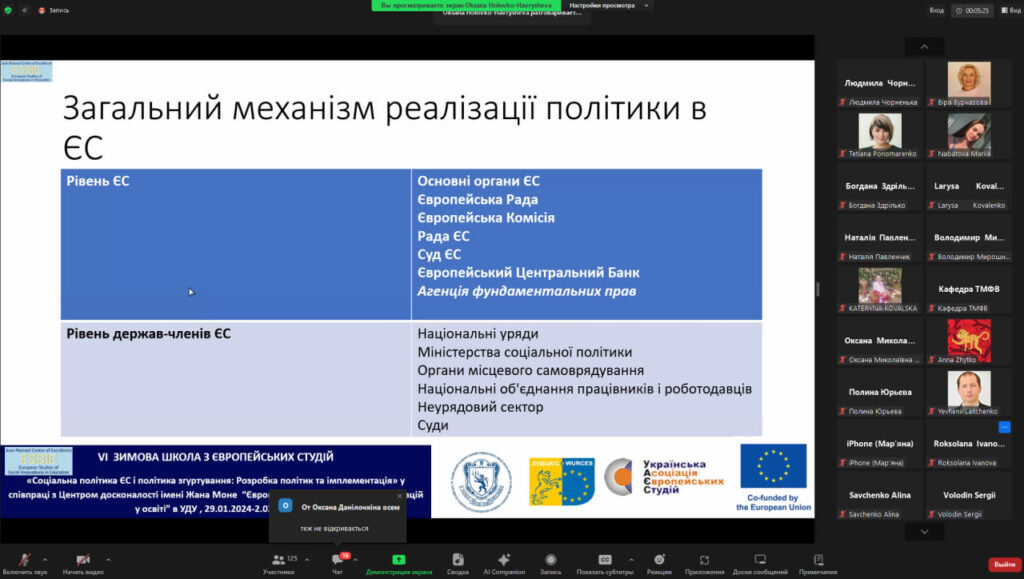Open Реакции reactions menu

(659, 560)
